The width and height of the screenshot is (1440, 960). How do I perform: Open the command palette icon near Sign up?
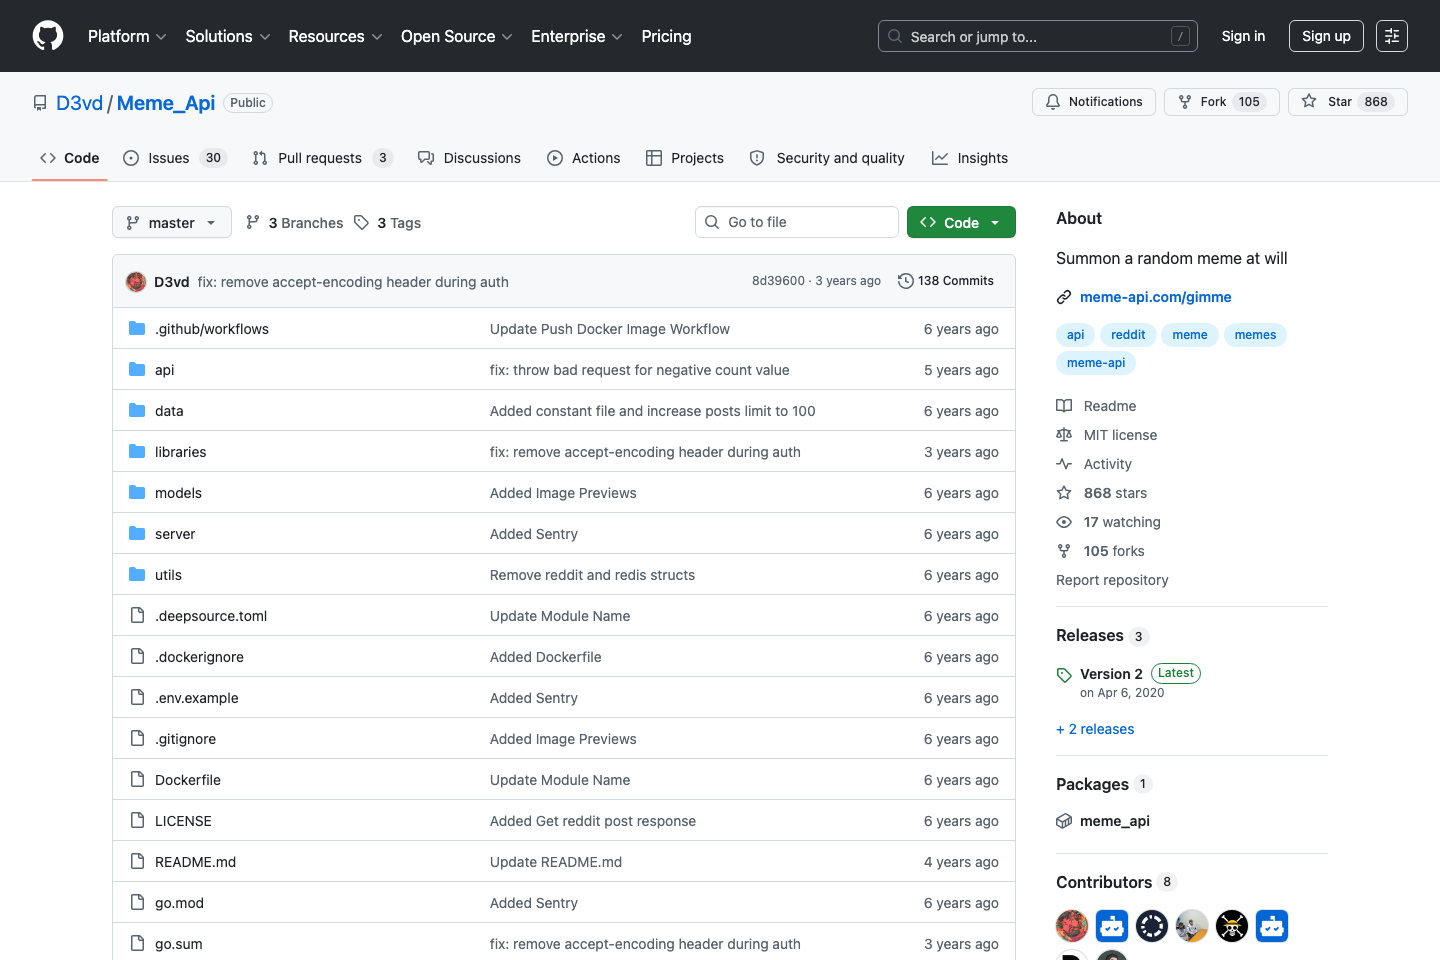[1392, 36]
